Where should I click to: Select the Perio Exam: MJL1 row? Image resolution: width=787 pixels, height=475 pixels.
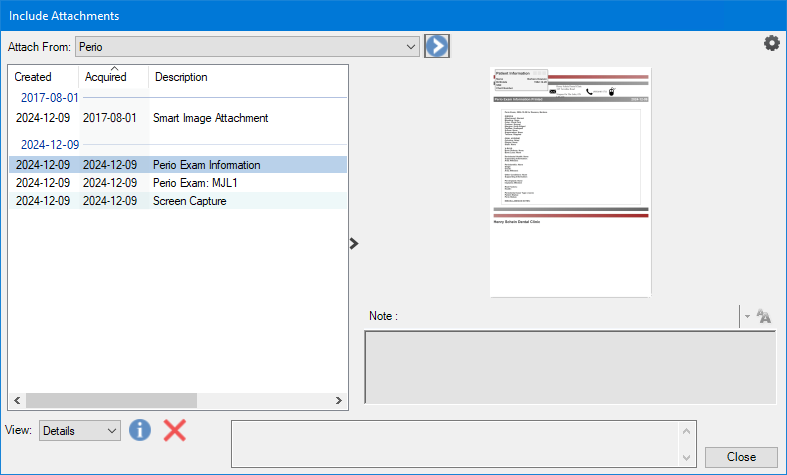point(195,183)
